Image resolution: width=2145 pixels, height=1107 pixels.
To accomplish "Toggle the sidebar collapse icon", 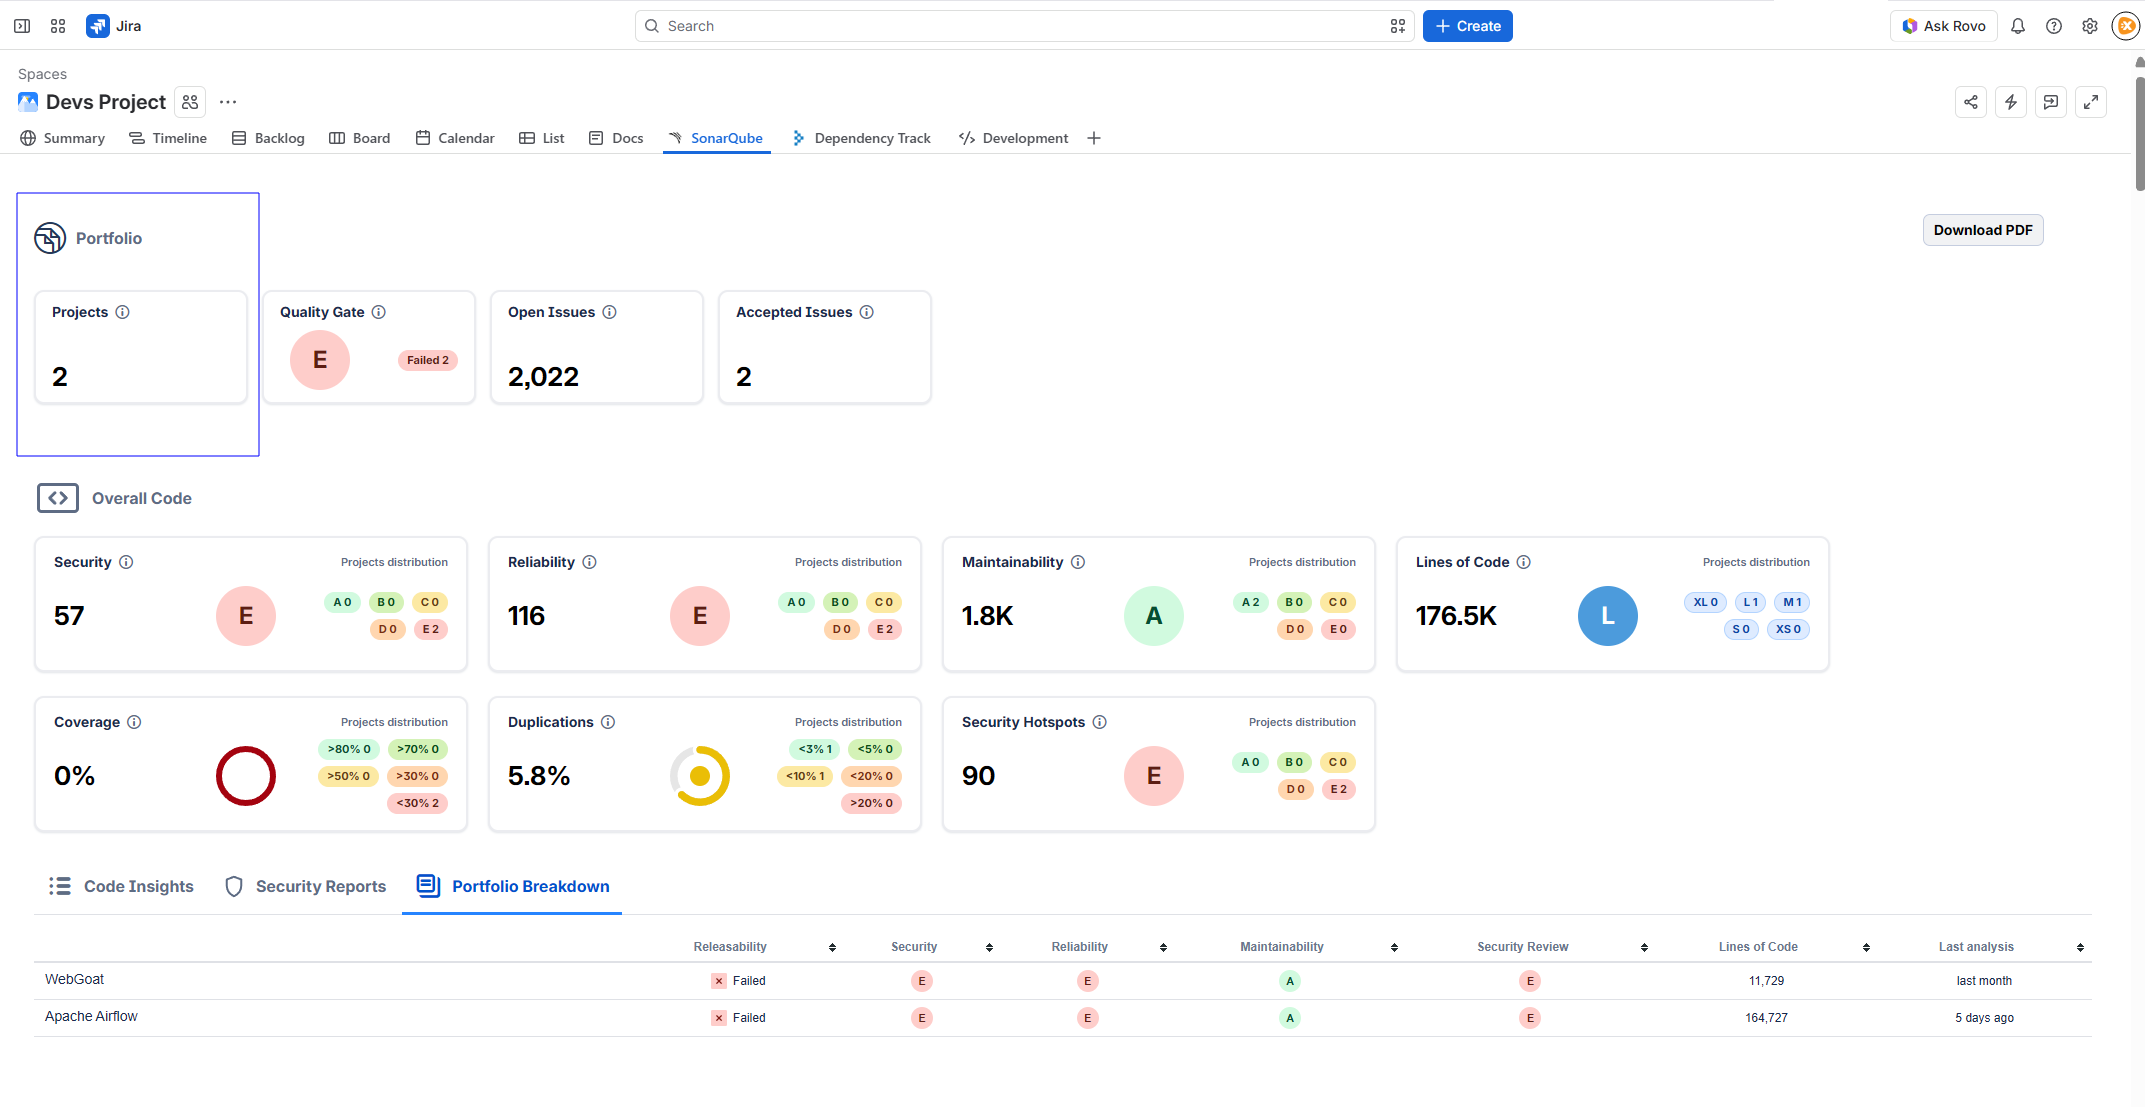I will (22, 26).
